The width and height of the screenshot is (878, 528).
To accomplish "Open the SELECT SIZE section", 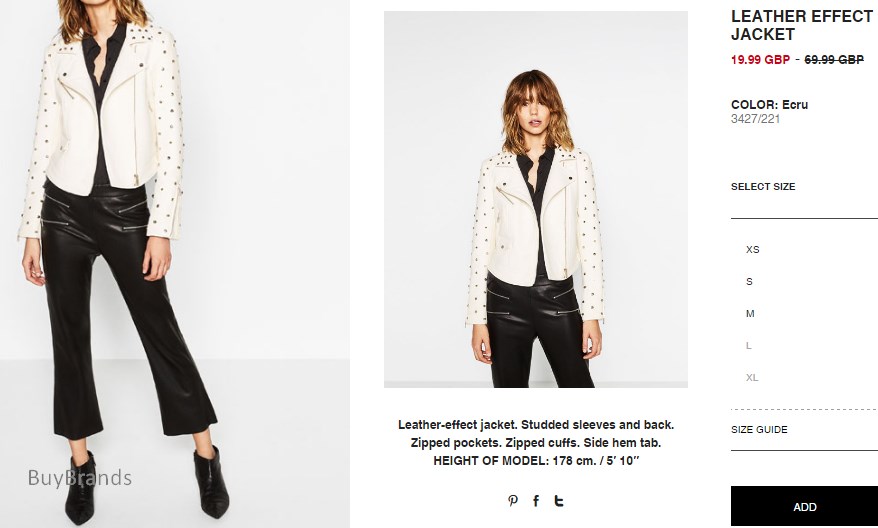I will [763, 186].
